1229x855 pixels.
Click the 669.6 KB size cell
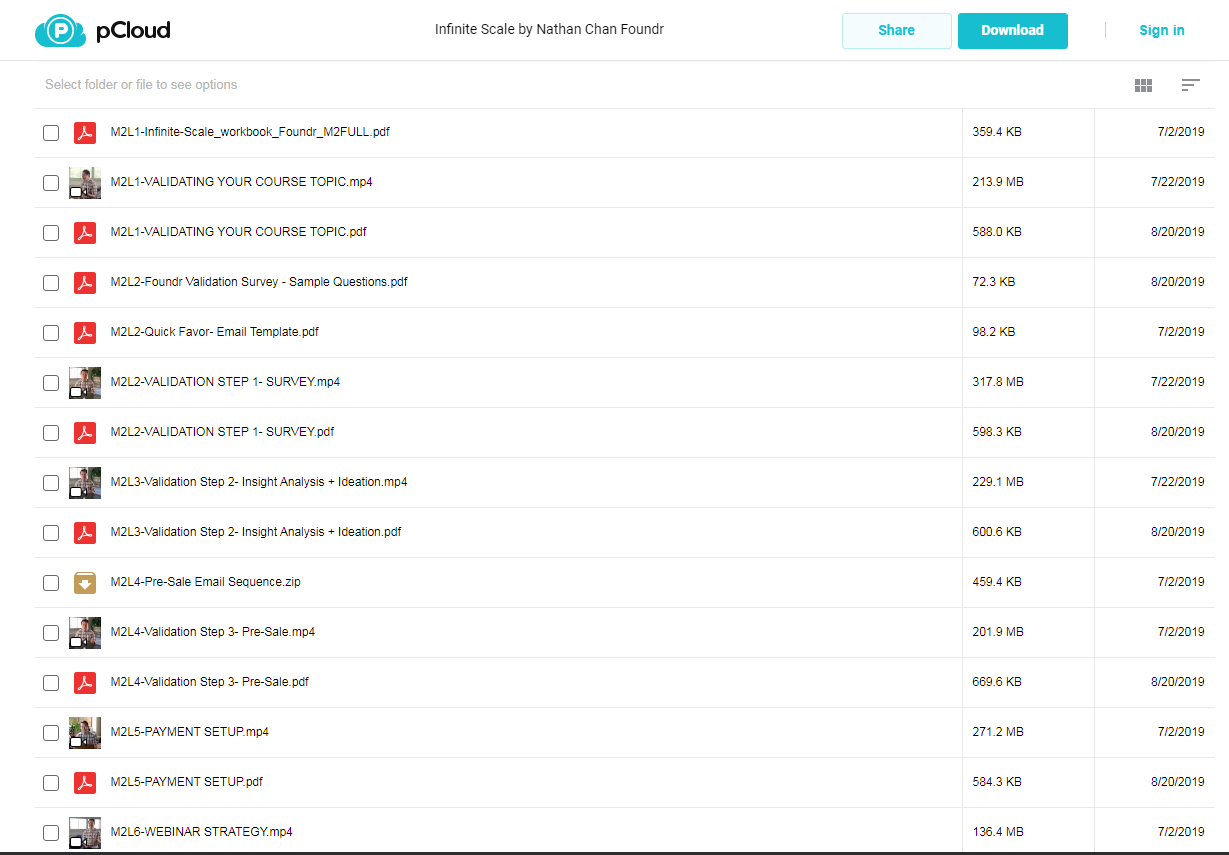click(997, 682)
